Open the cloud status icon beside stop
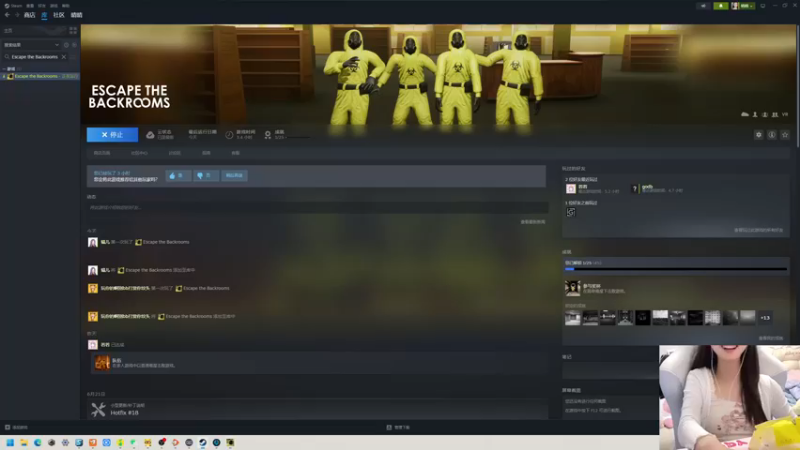 click(150, 135)
